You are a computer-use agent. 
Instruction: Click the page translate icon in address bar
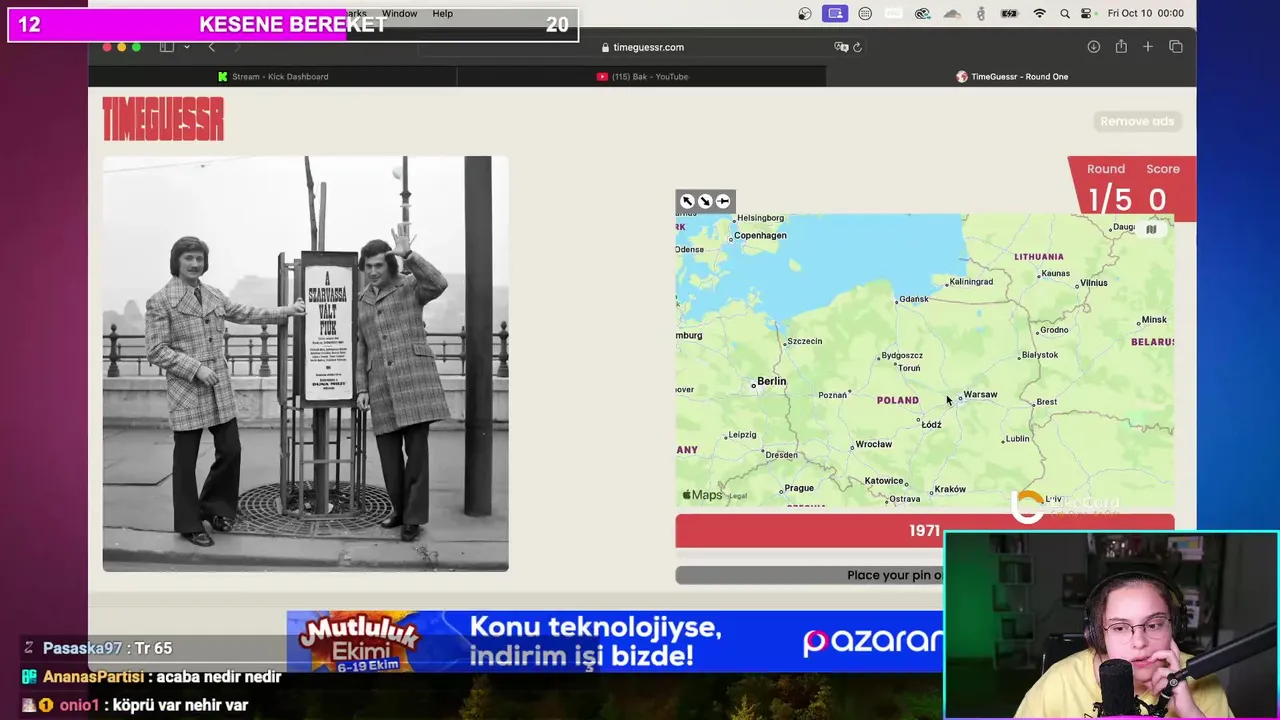click(x=841, y=47)
